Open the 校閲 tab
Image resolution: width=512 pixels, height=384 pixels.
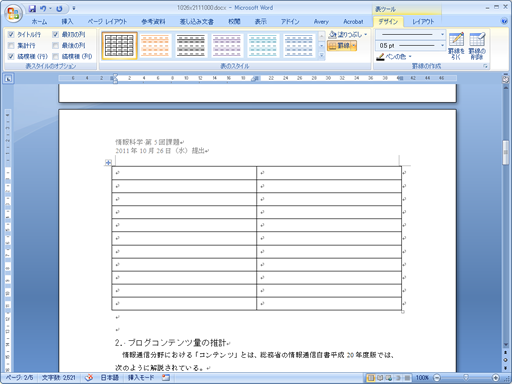coord(234,22)
